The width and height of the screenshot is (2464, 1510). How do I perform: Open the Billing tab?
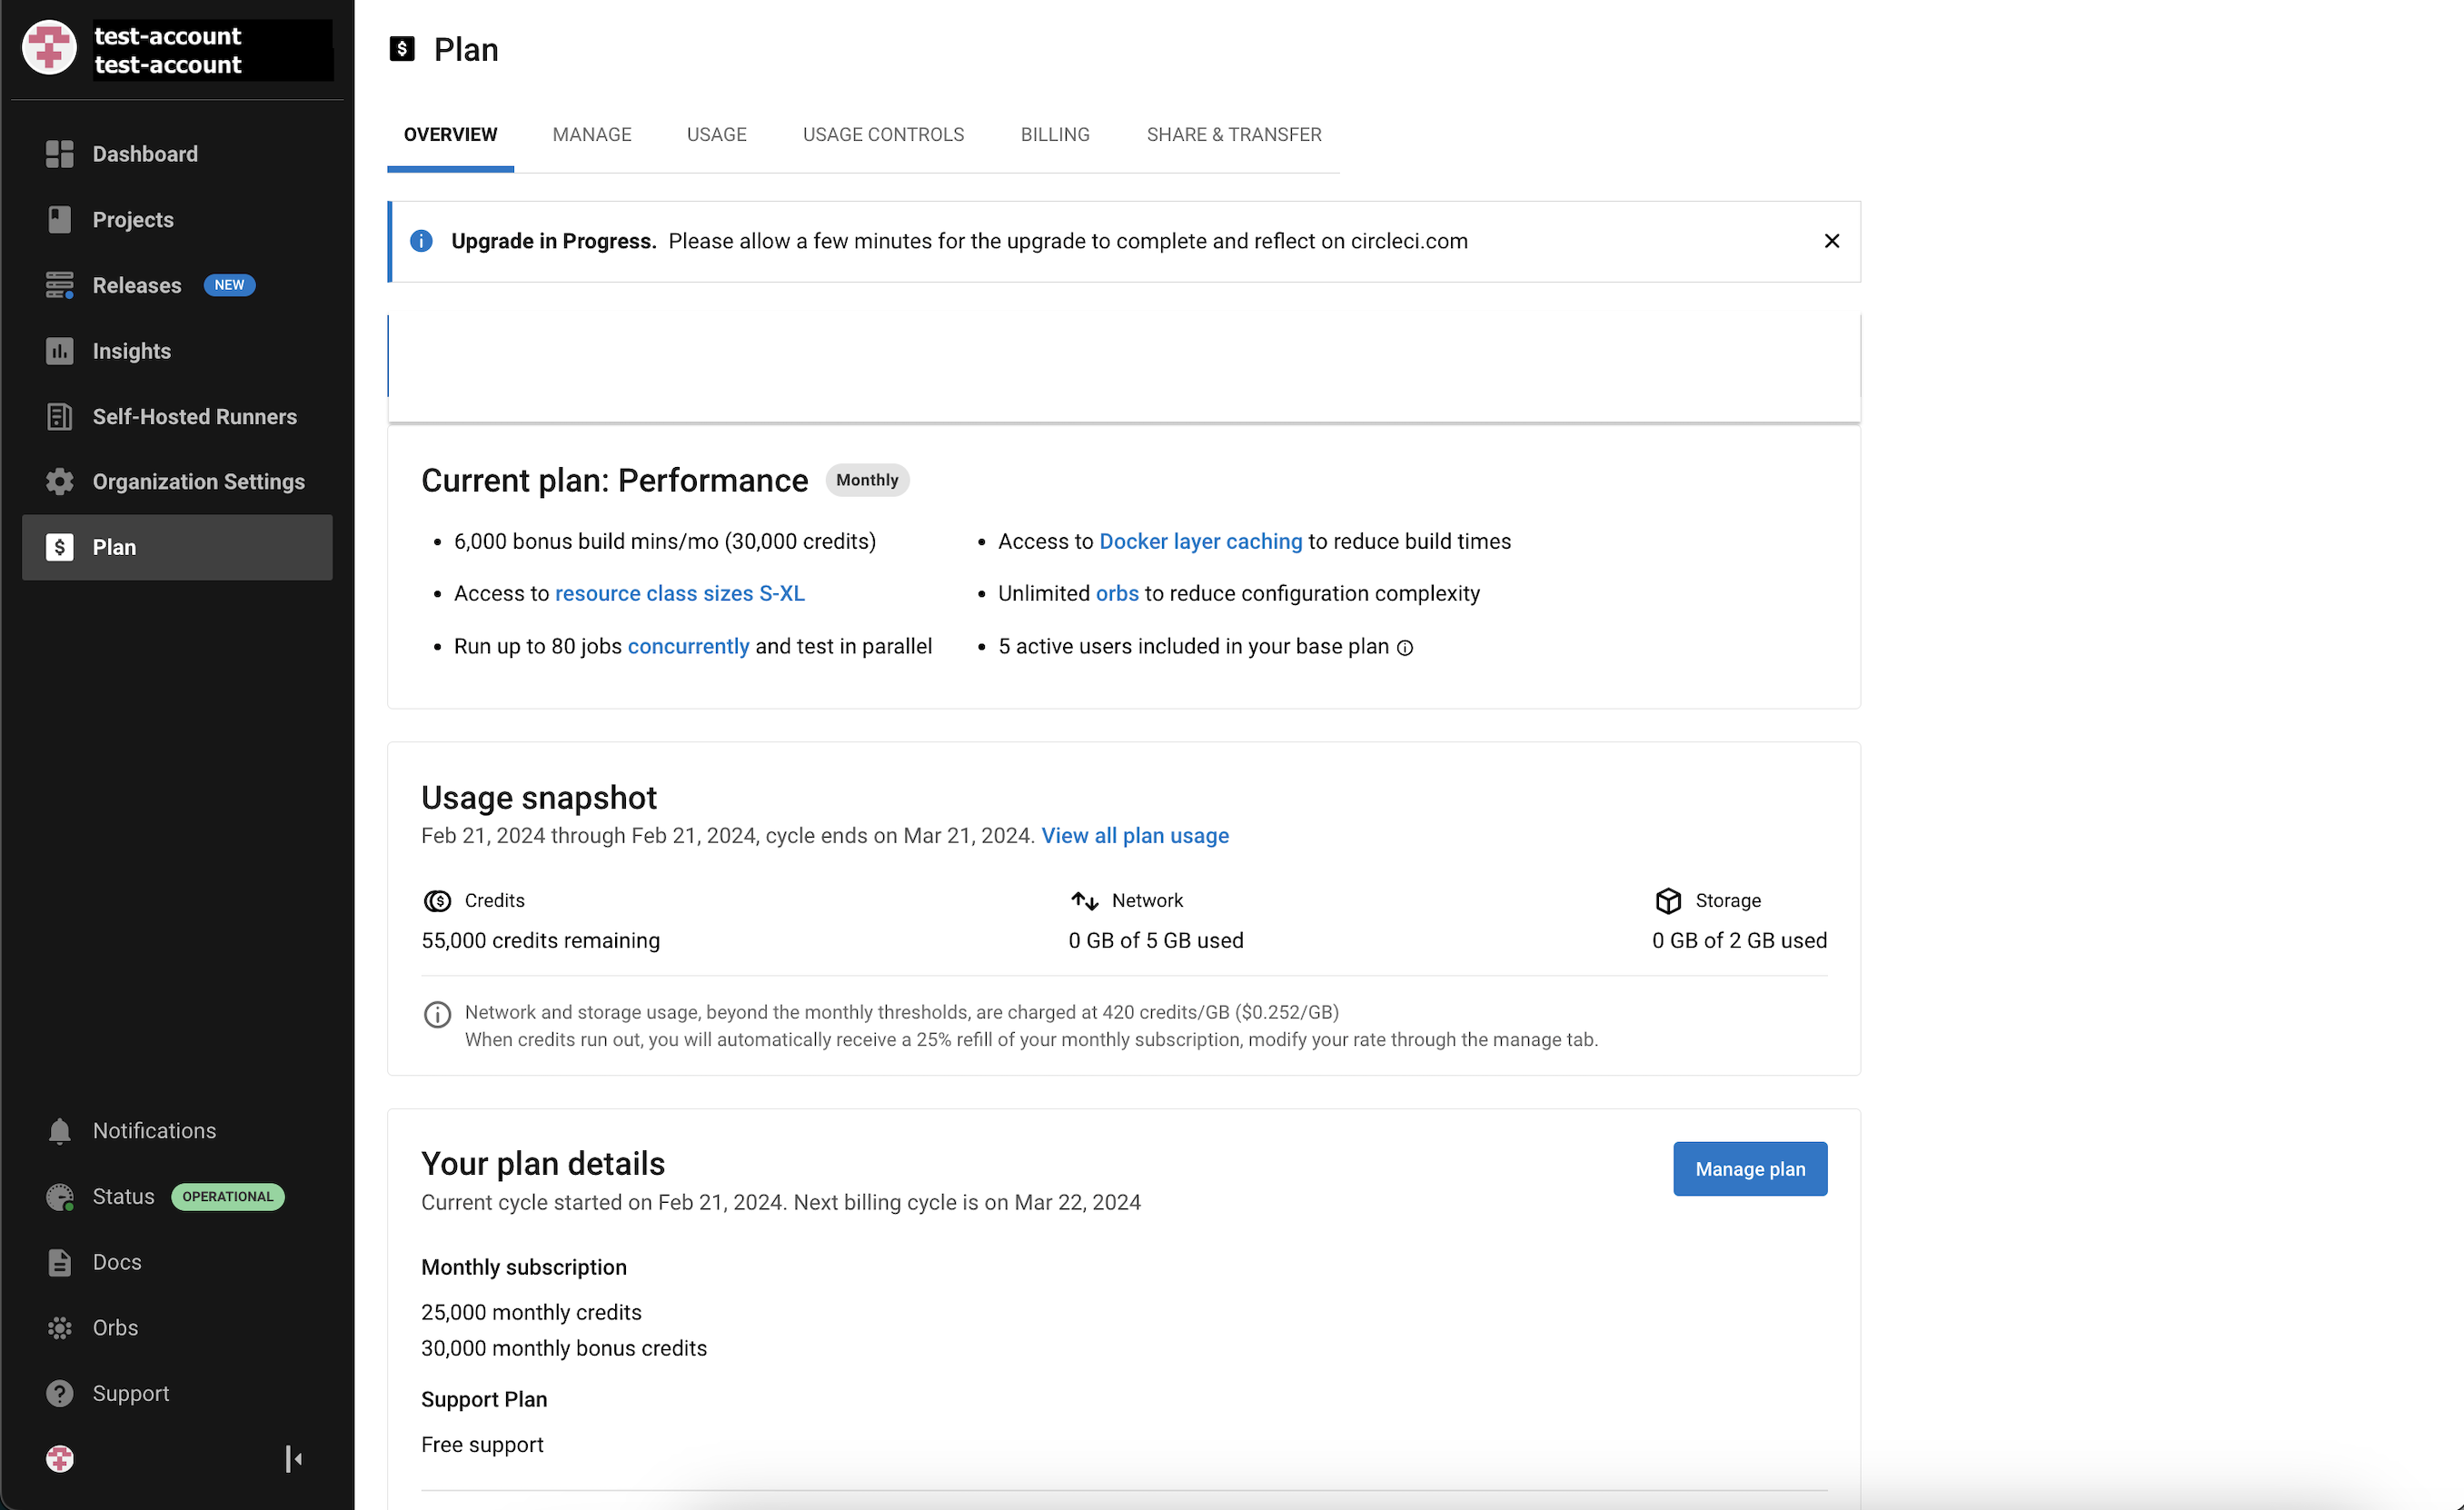pos(1055,135)
